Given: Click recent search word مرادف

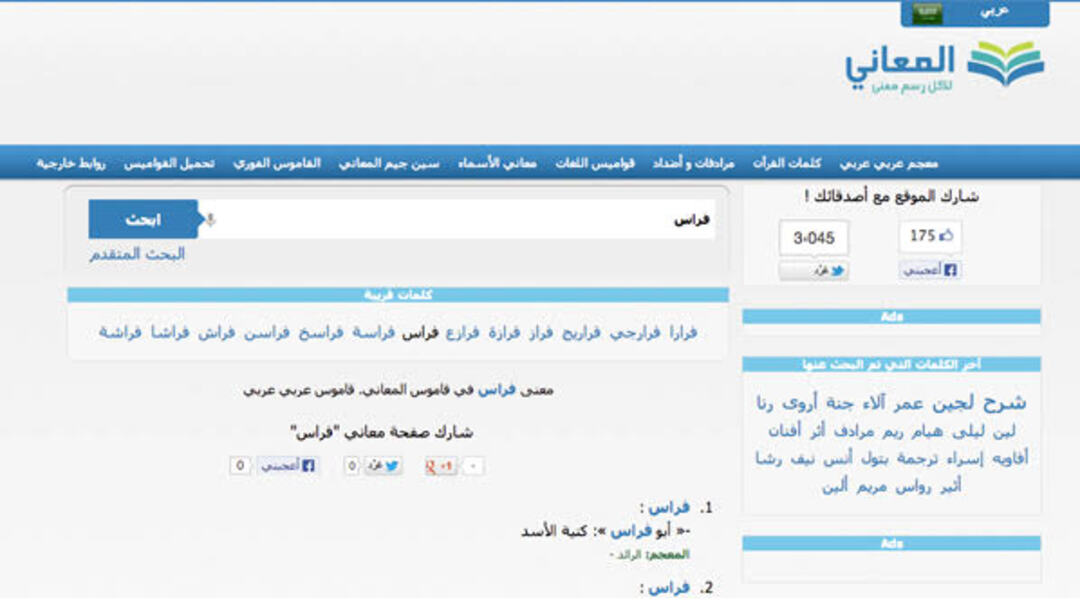Looking at the screenshot, I should point(853,432).
